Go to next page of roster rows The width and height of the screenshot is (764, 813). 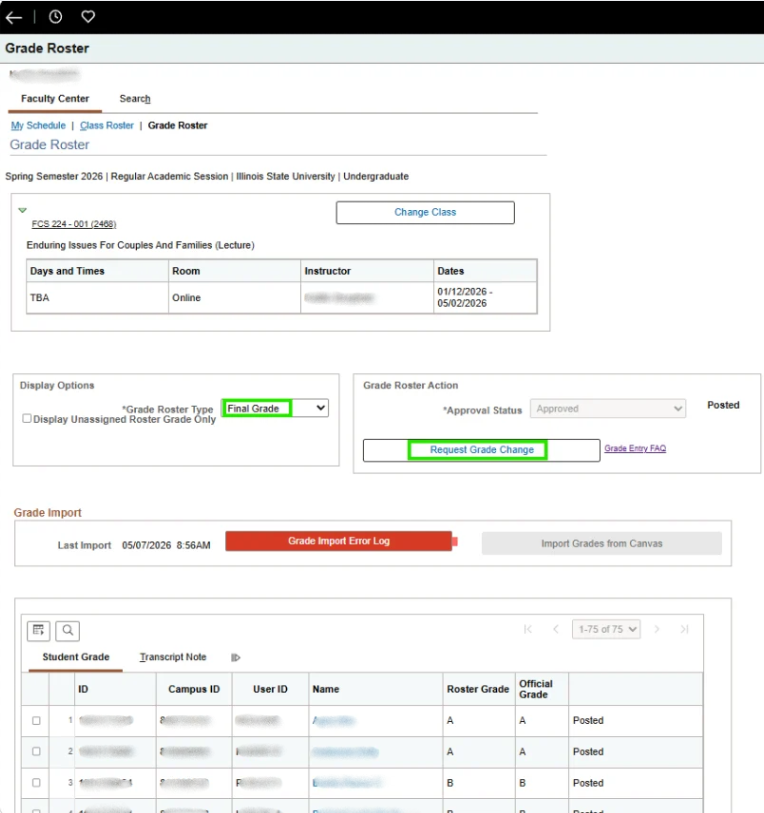pyautogui.click(x=657, y=629)
